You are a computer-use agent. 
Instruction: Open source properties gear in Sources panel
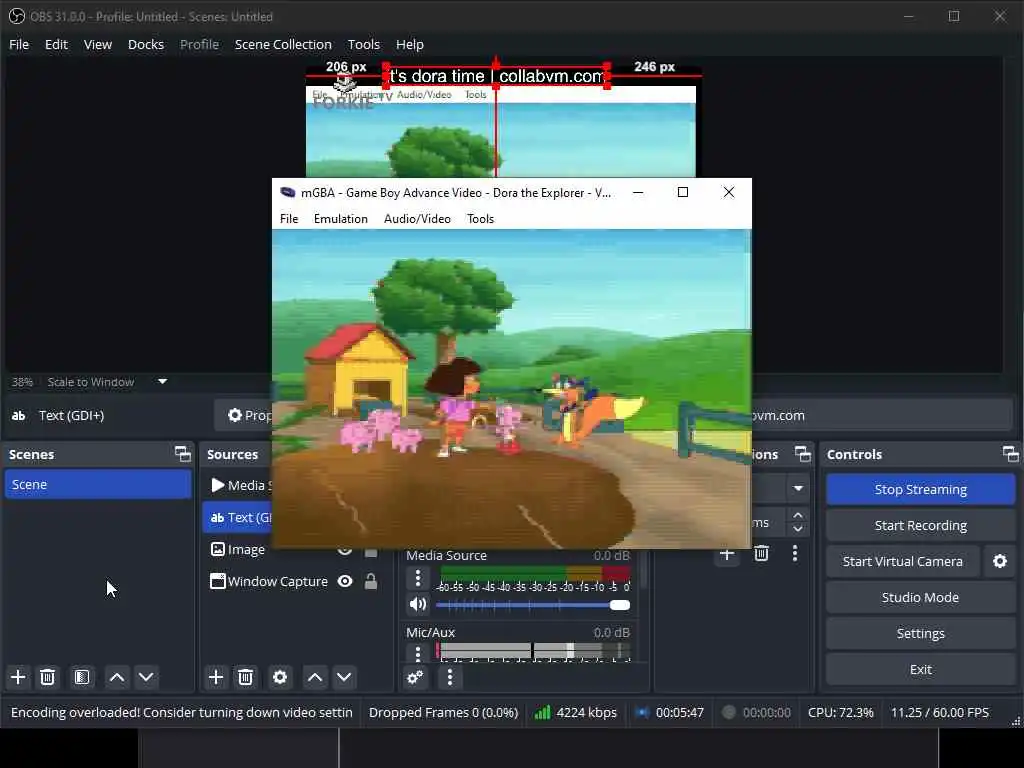coord(280,677)
